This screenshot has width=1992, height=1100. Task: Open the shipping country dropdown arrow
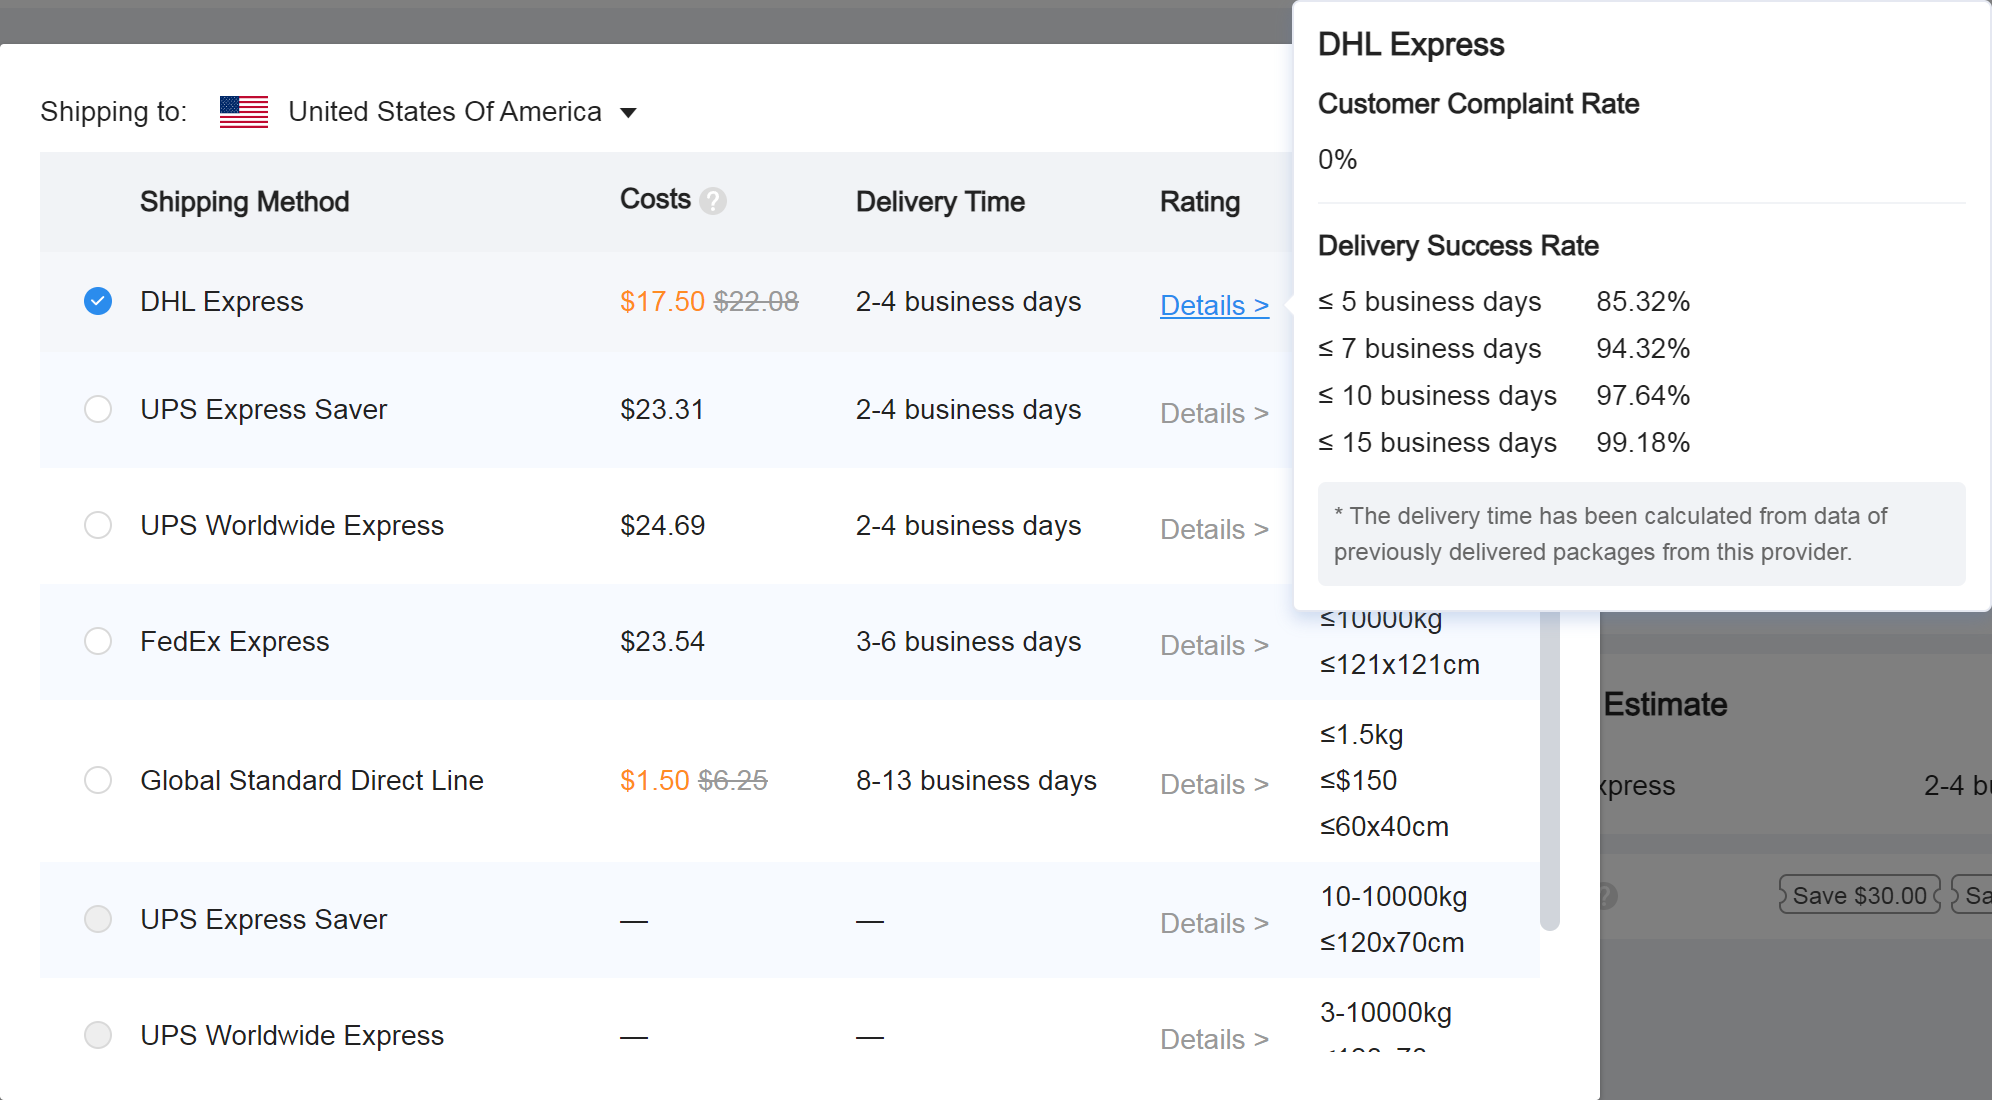point(628,112)
